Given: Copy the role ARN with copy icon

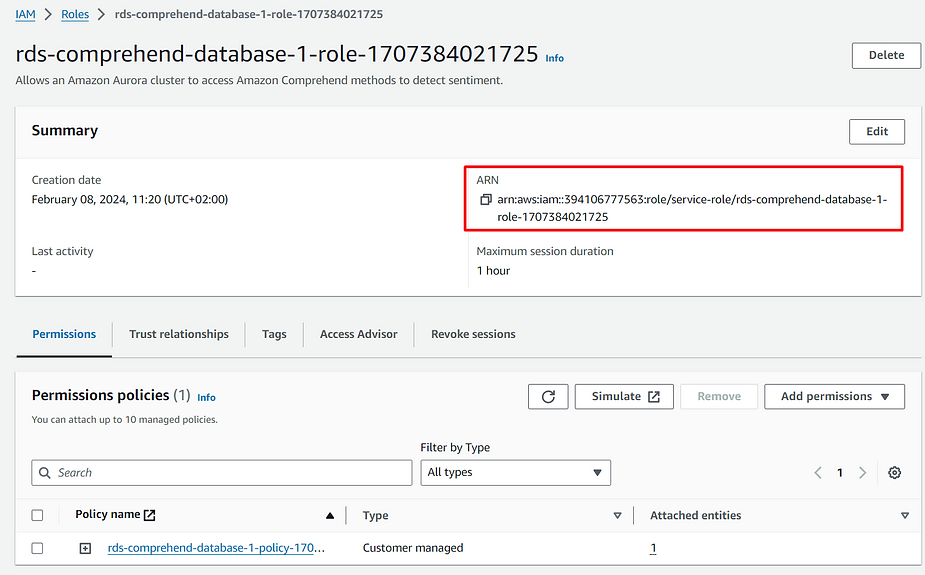Looking at the screenshot, I should pyautogui.click(x=486, y=199).
